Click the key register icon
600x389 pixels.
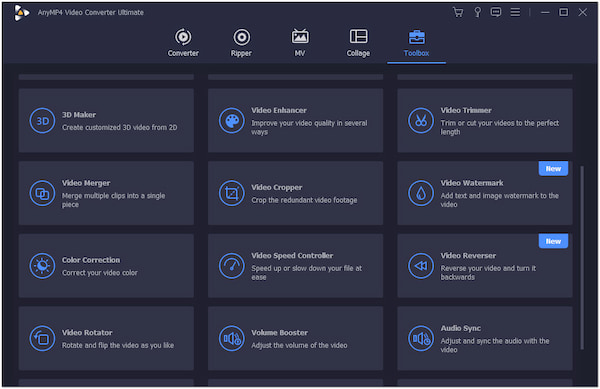[478, 12]
